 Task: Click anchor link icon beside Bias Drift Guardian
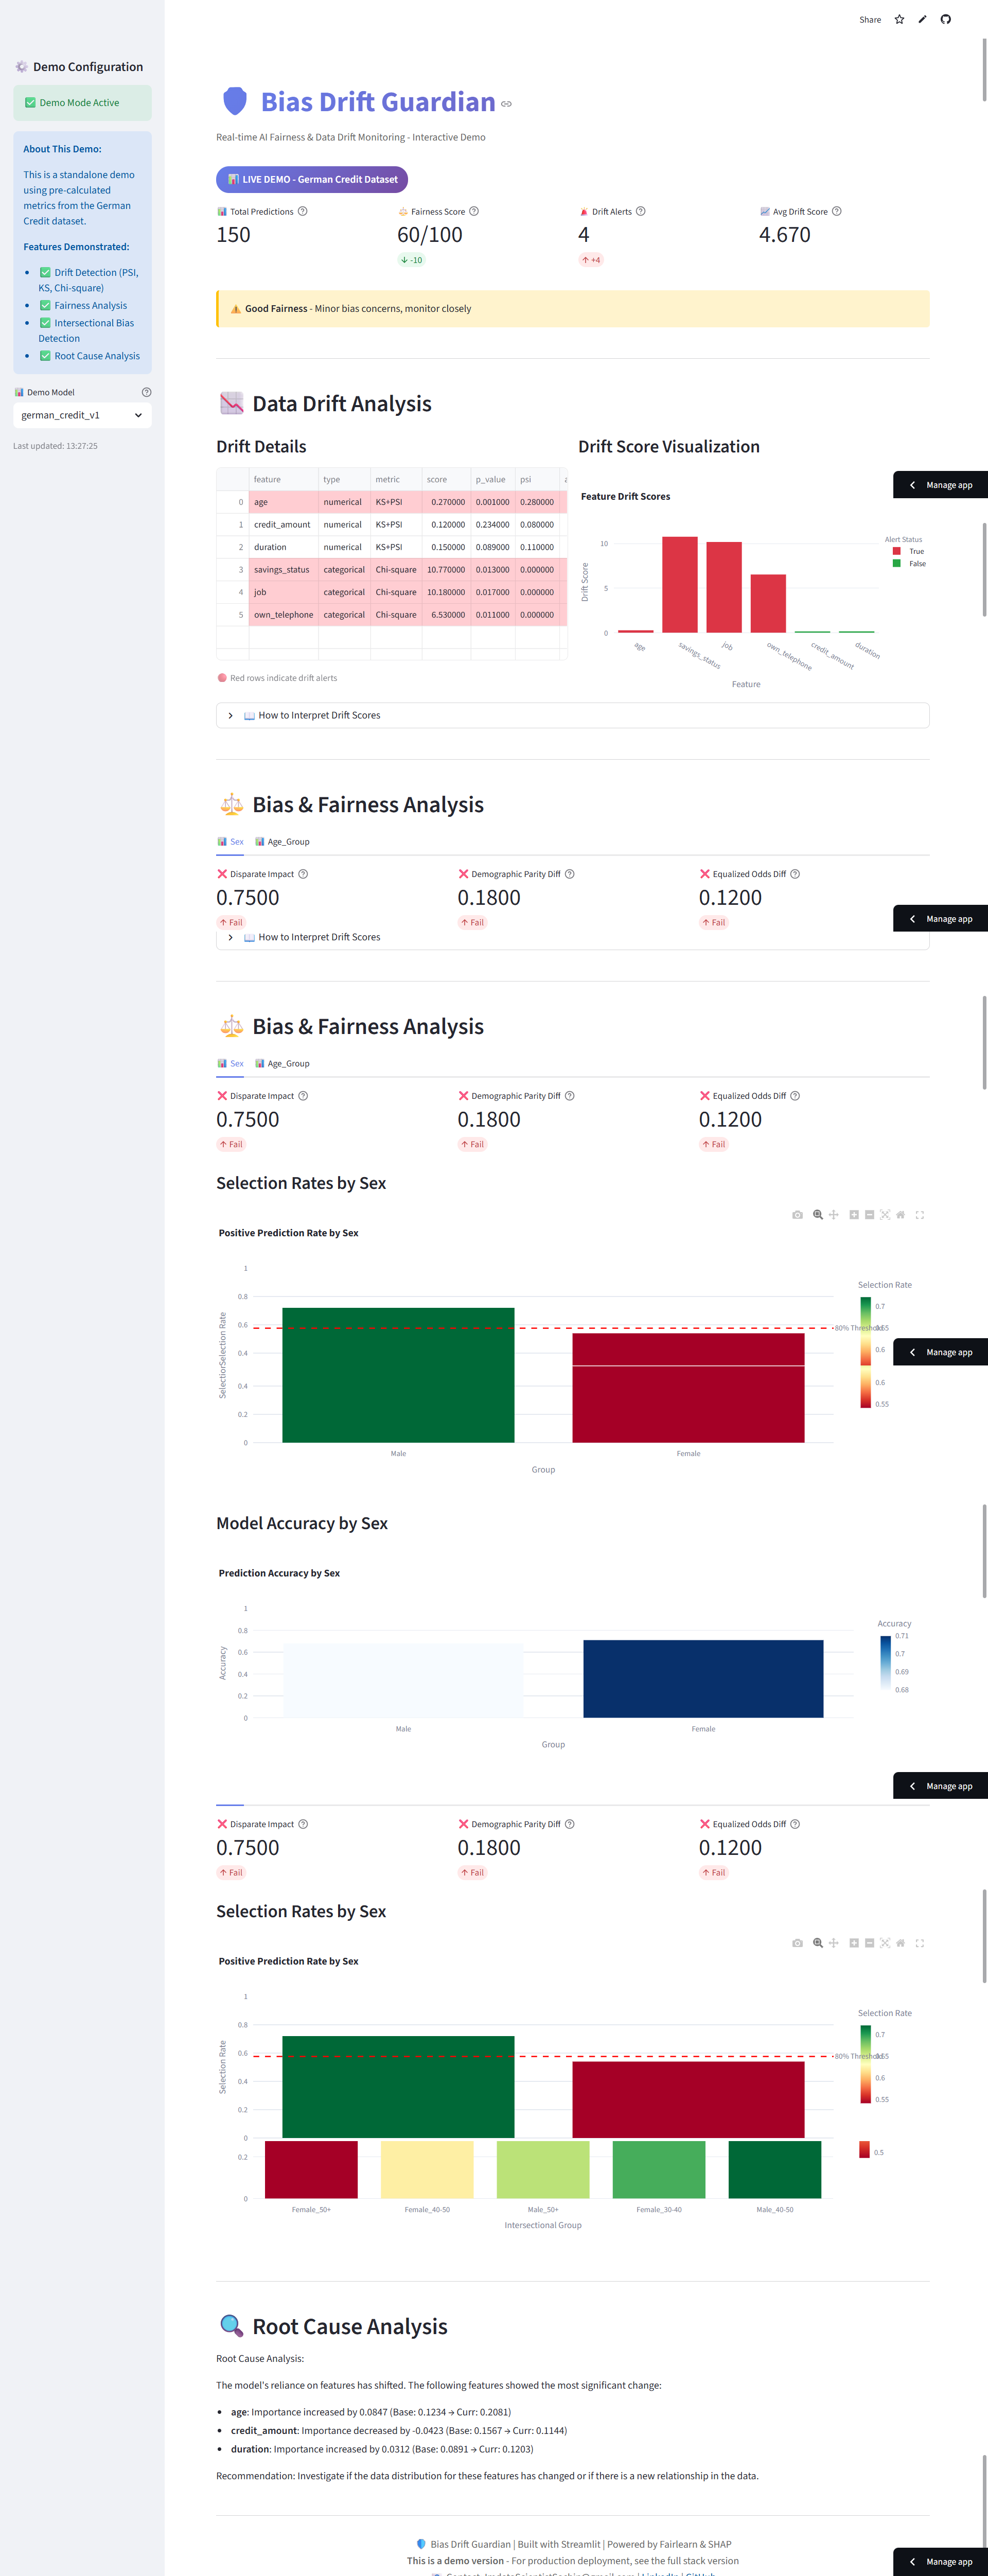(x=507, y=104)
